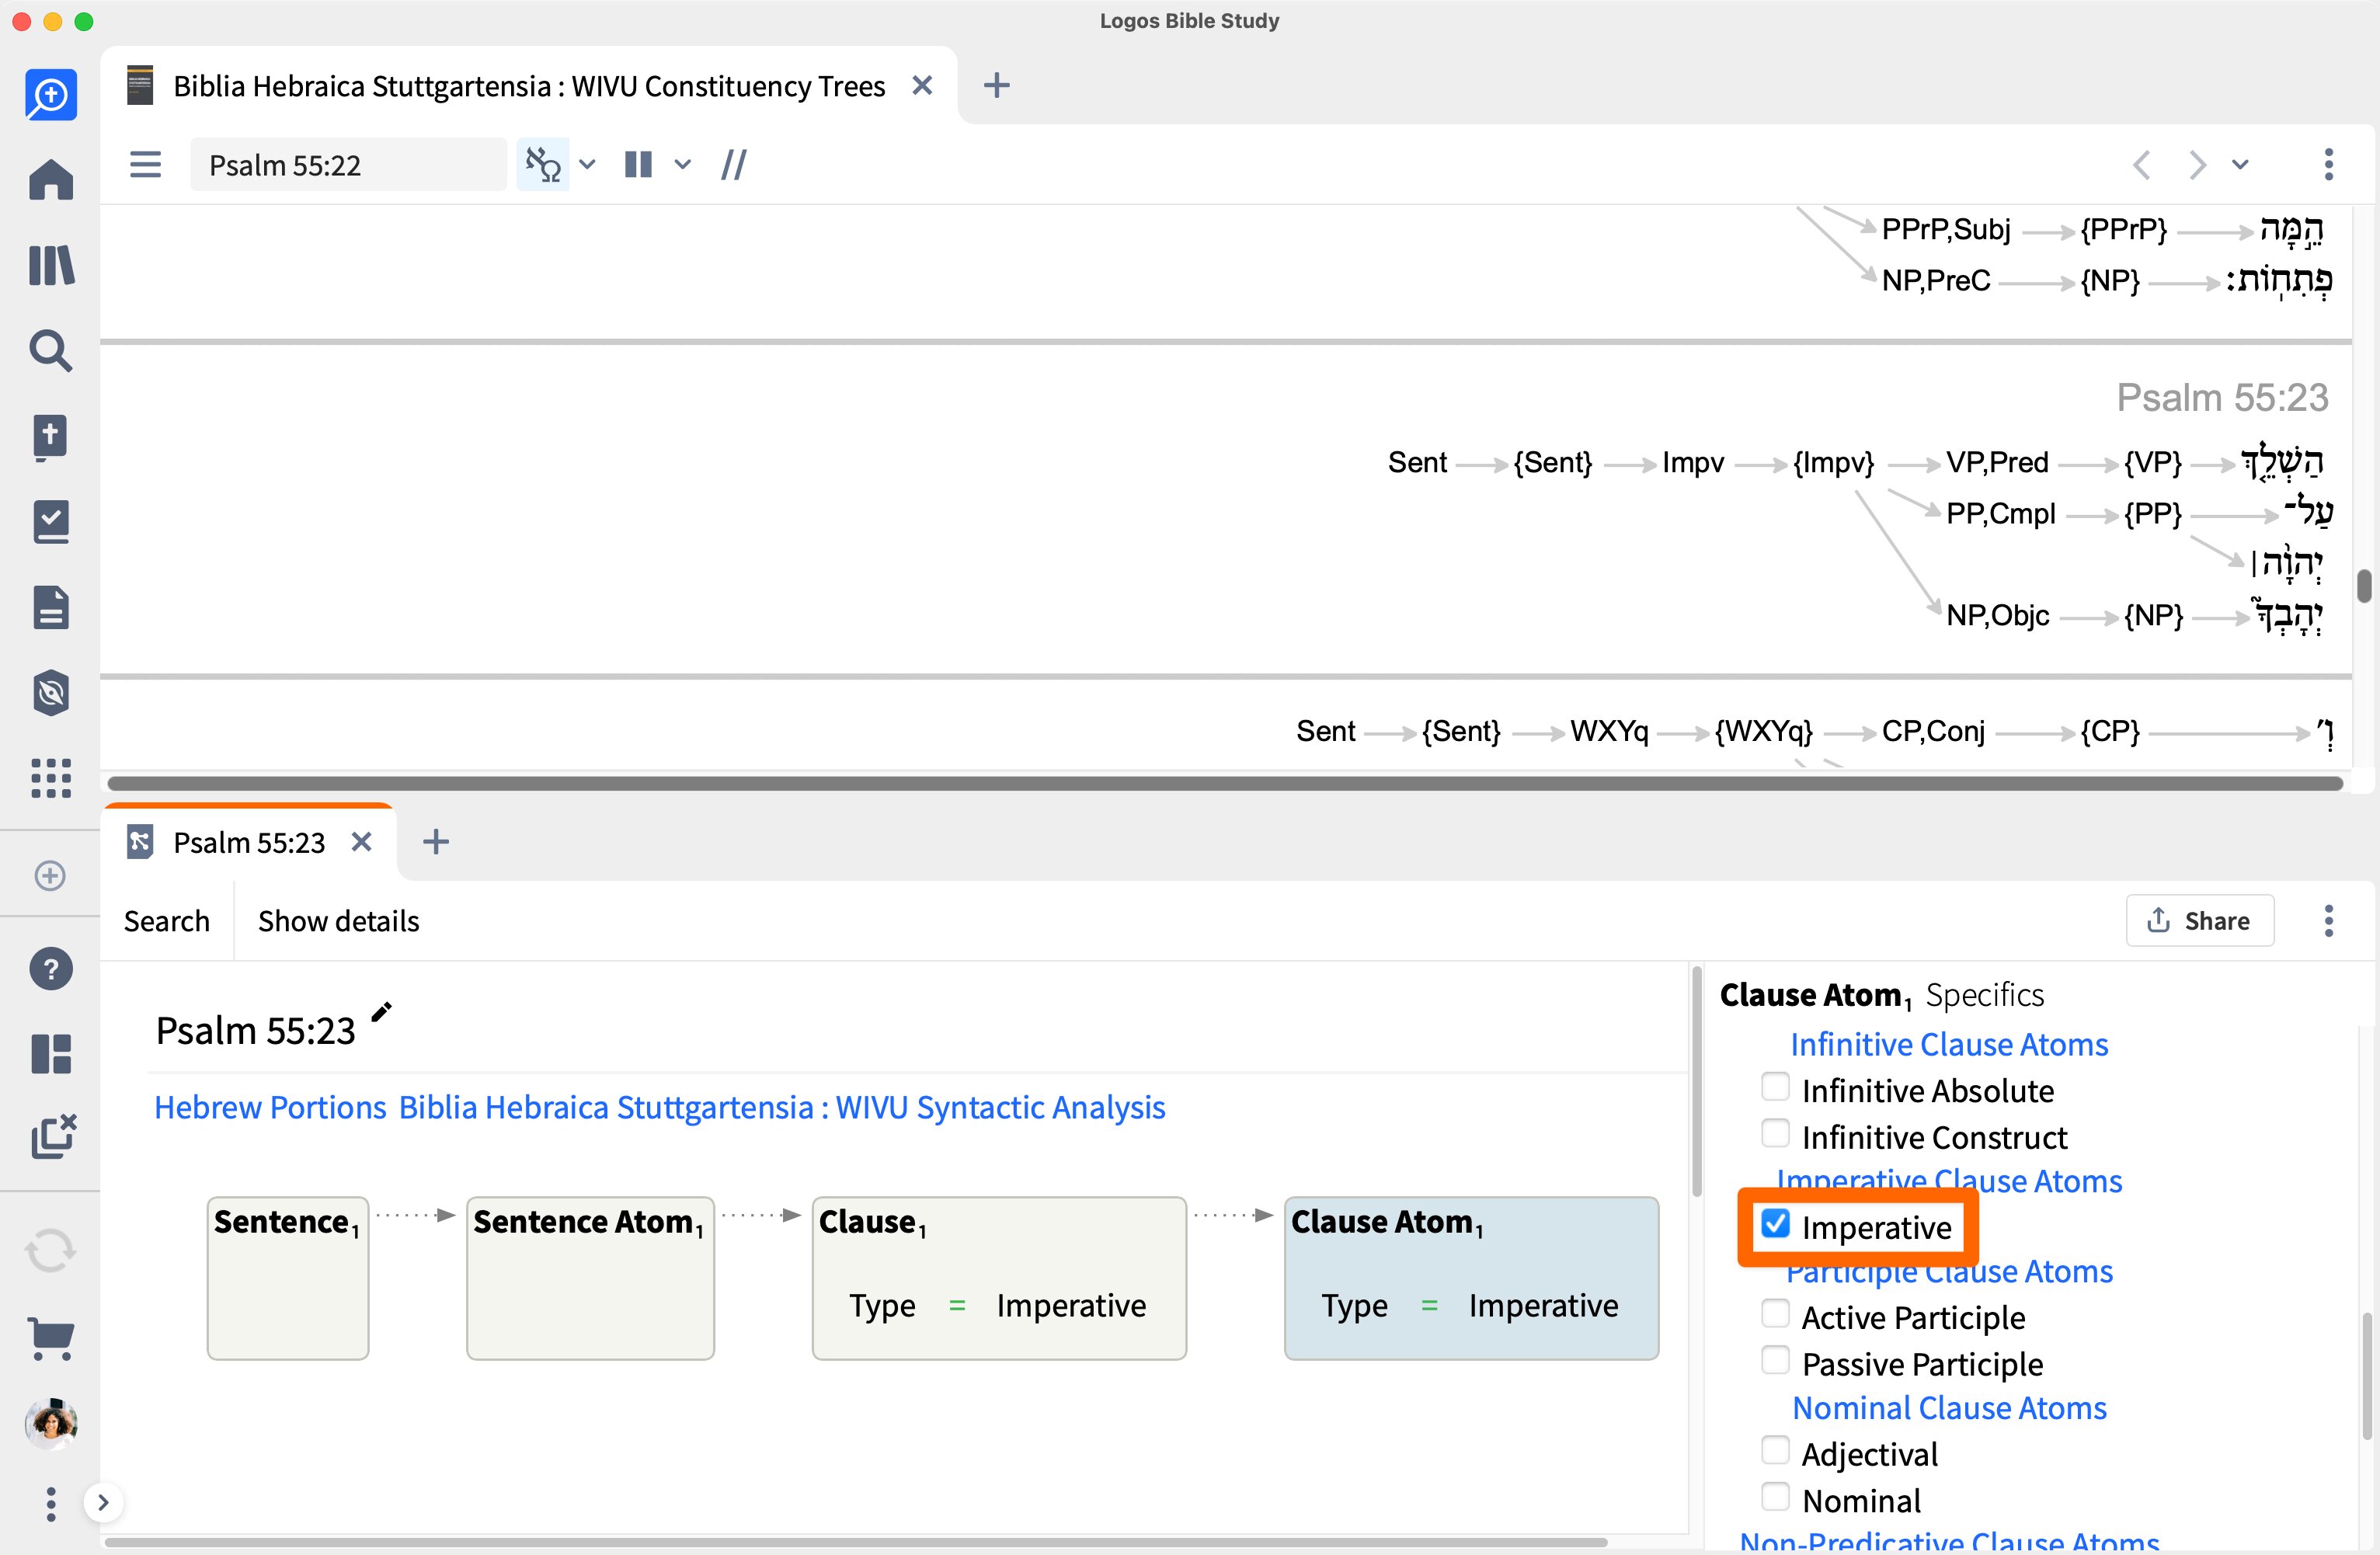Click the circled plus add-shortcut icon

pyautogui.click(x=50, y=876)
